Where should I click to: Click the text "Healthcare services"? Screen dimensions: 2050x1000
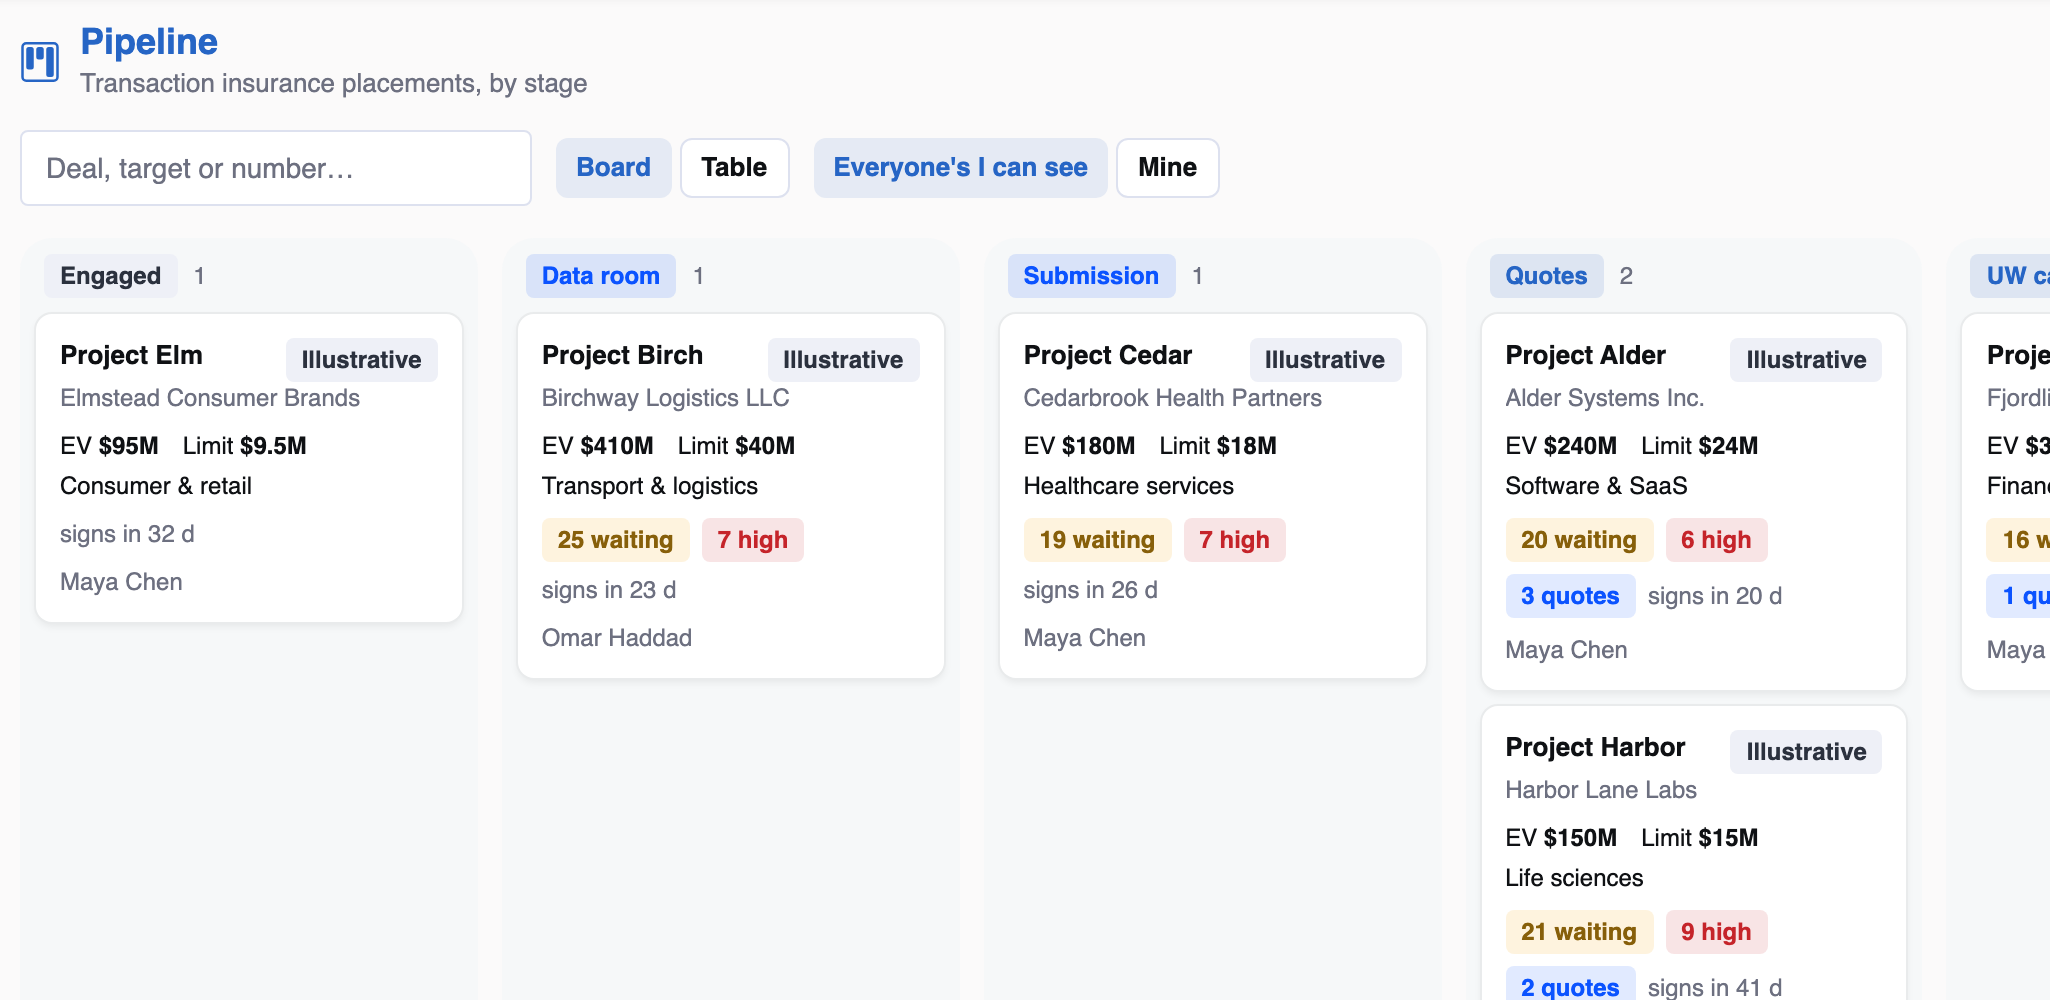pos(1129,486)
